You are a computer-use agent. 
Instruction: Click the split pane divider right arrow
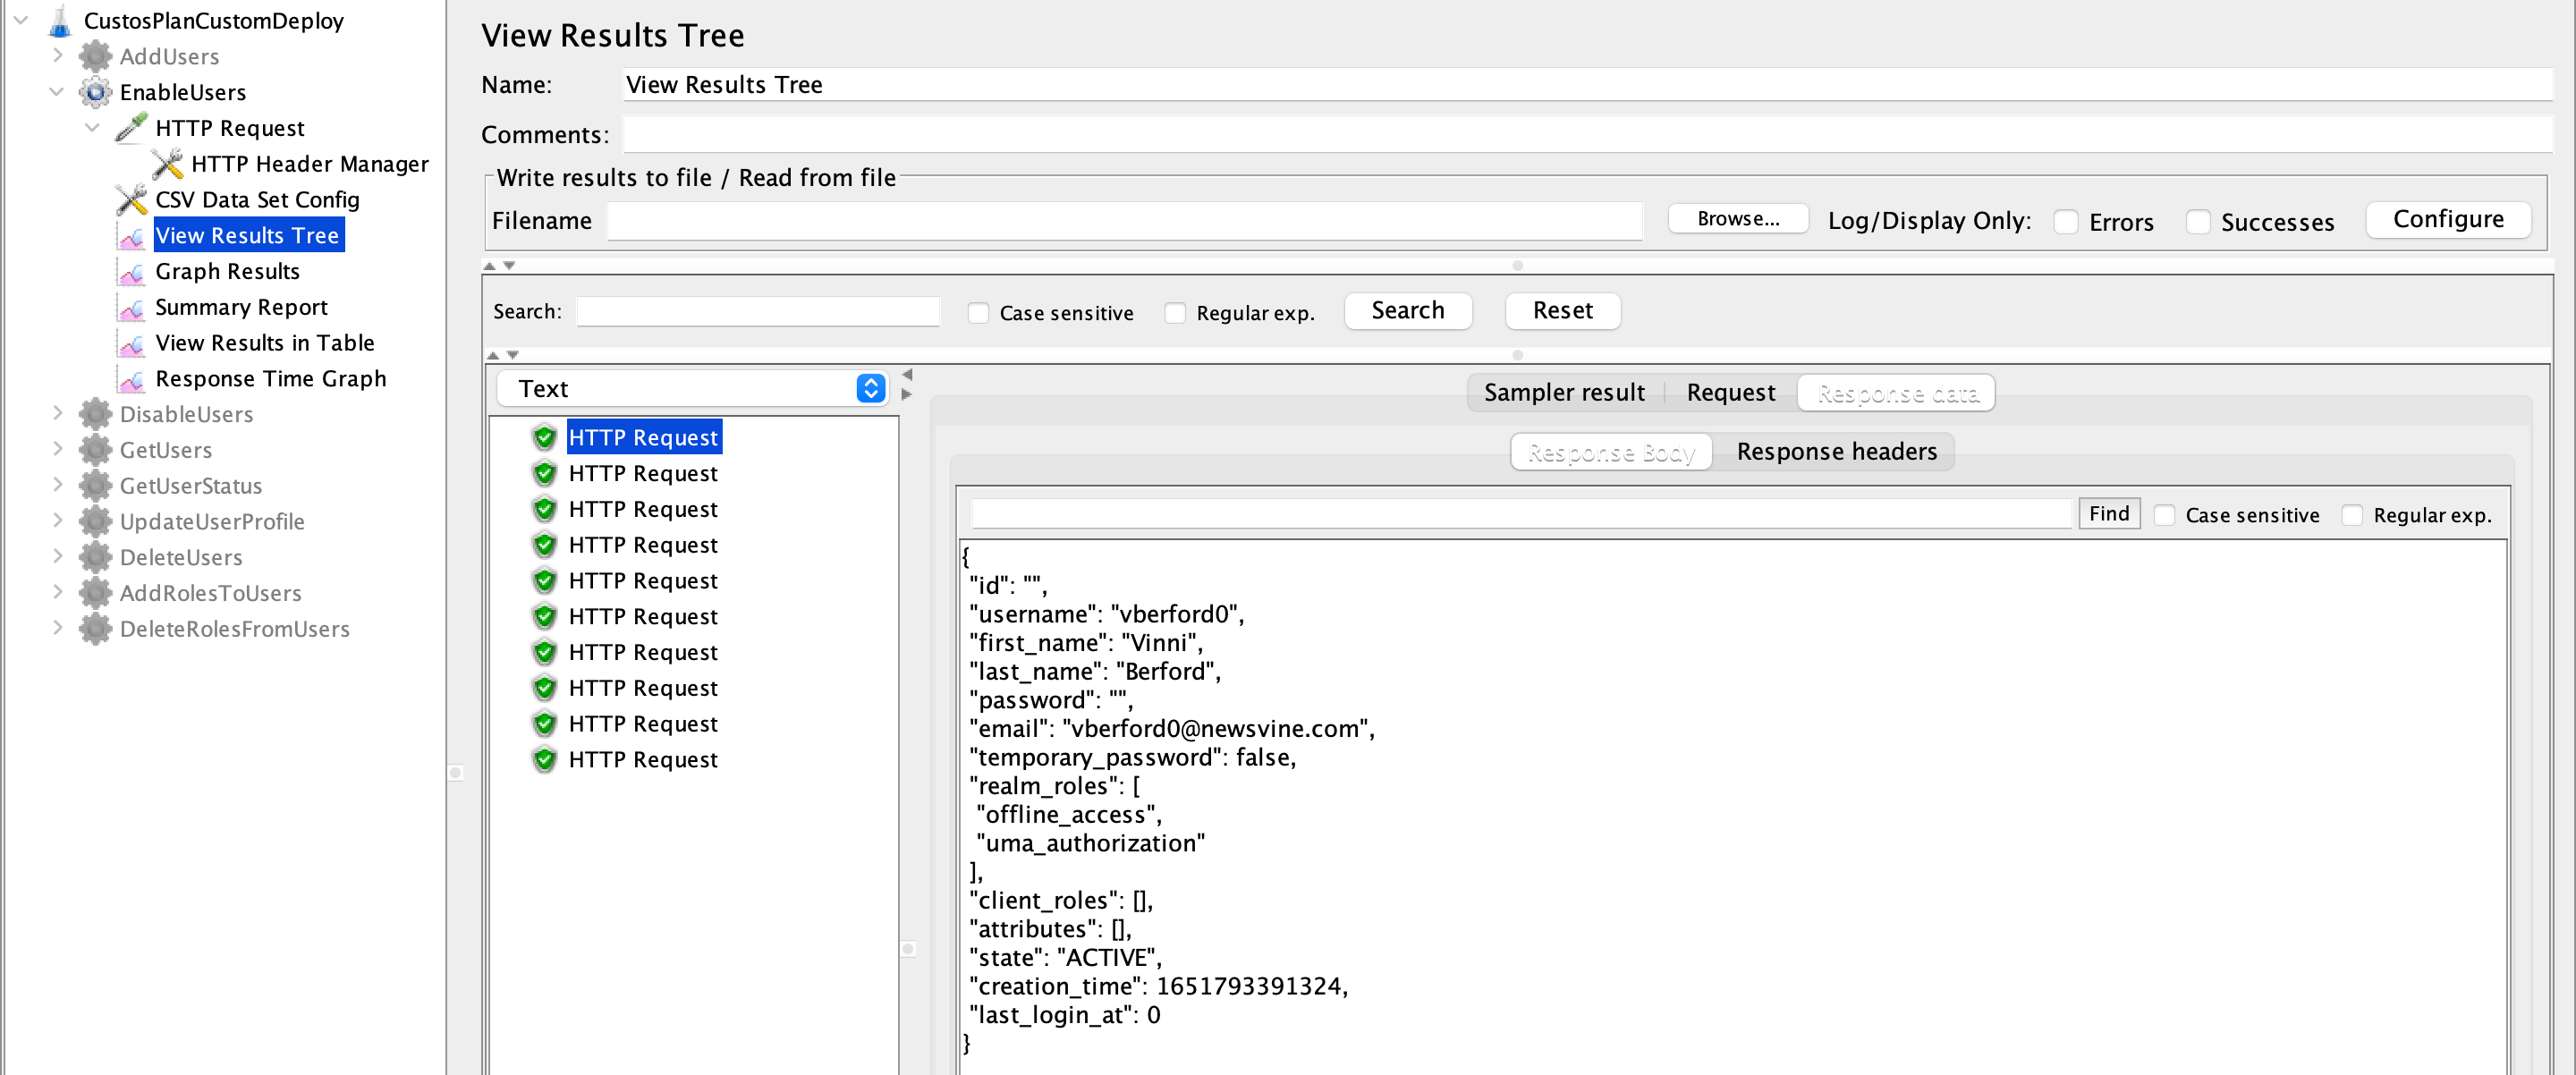(x=907, y=395)
